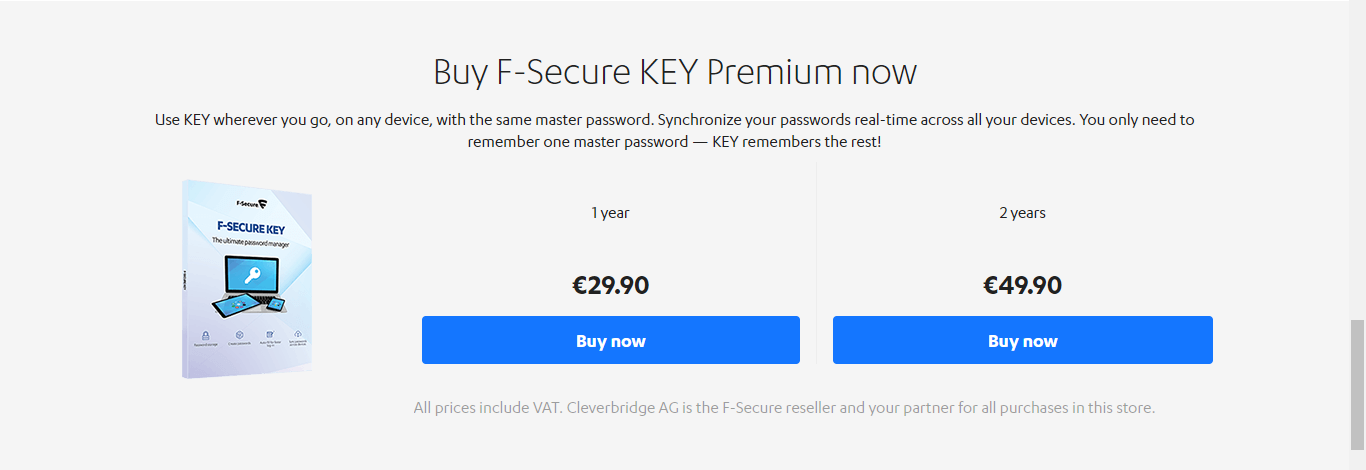
Task: Click the 2 years label
Action: pos(1023,212)
